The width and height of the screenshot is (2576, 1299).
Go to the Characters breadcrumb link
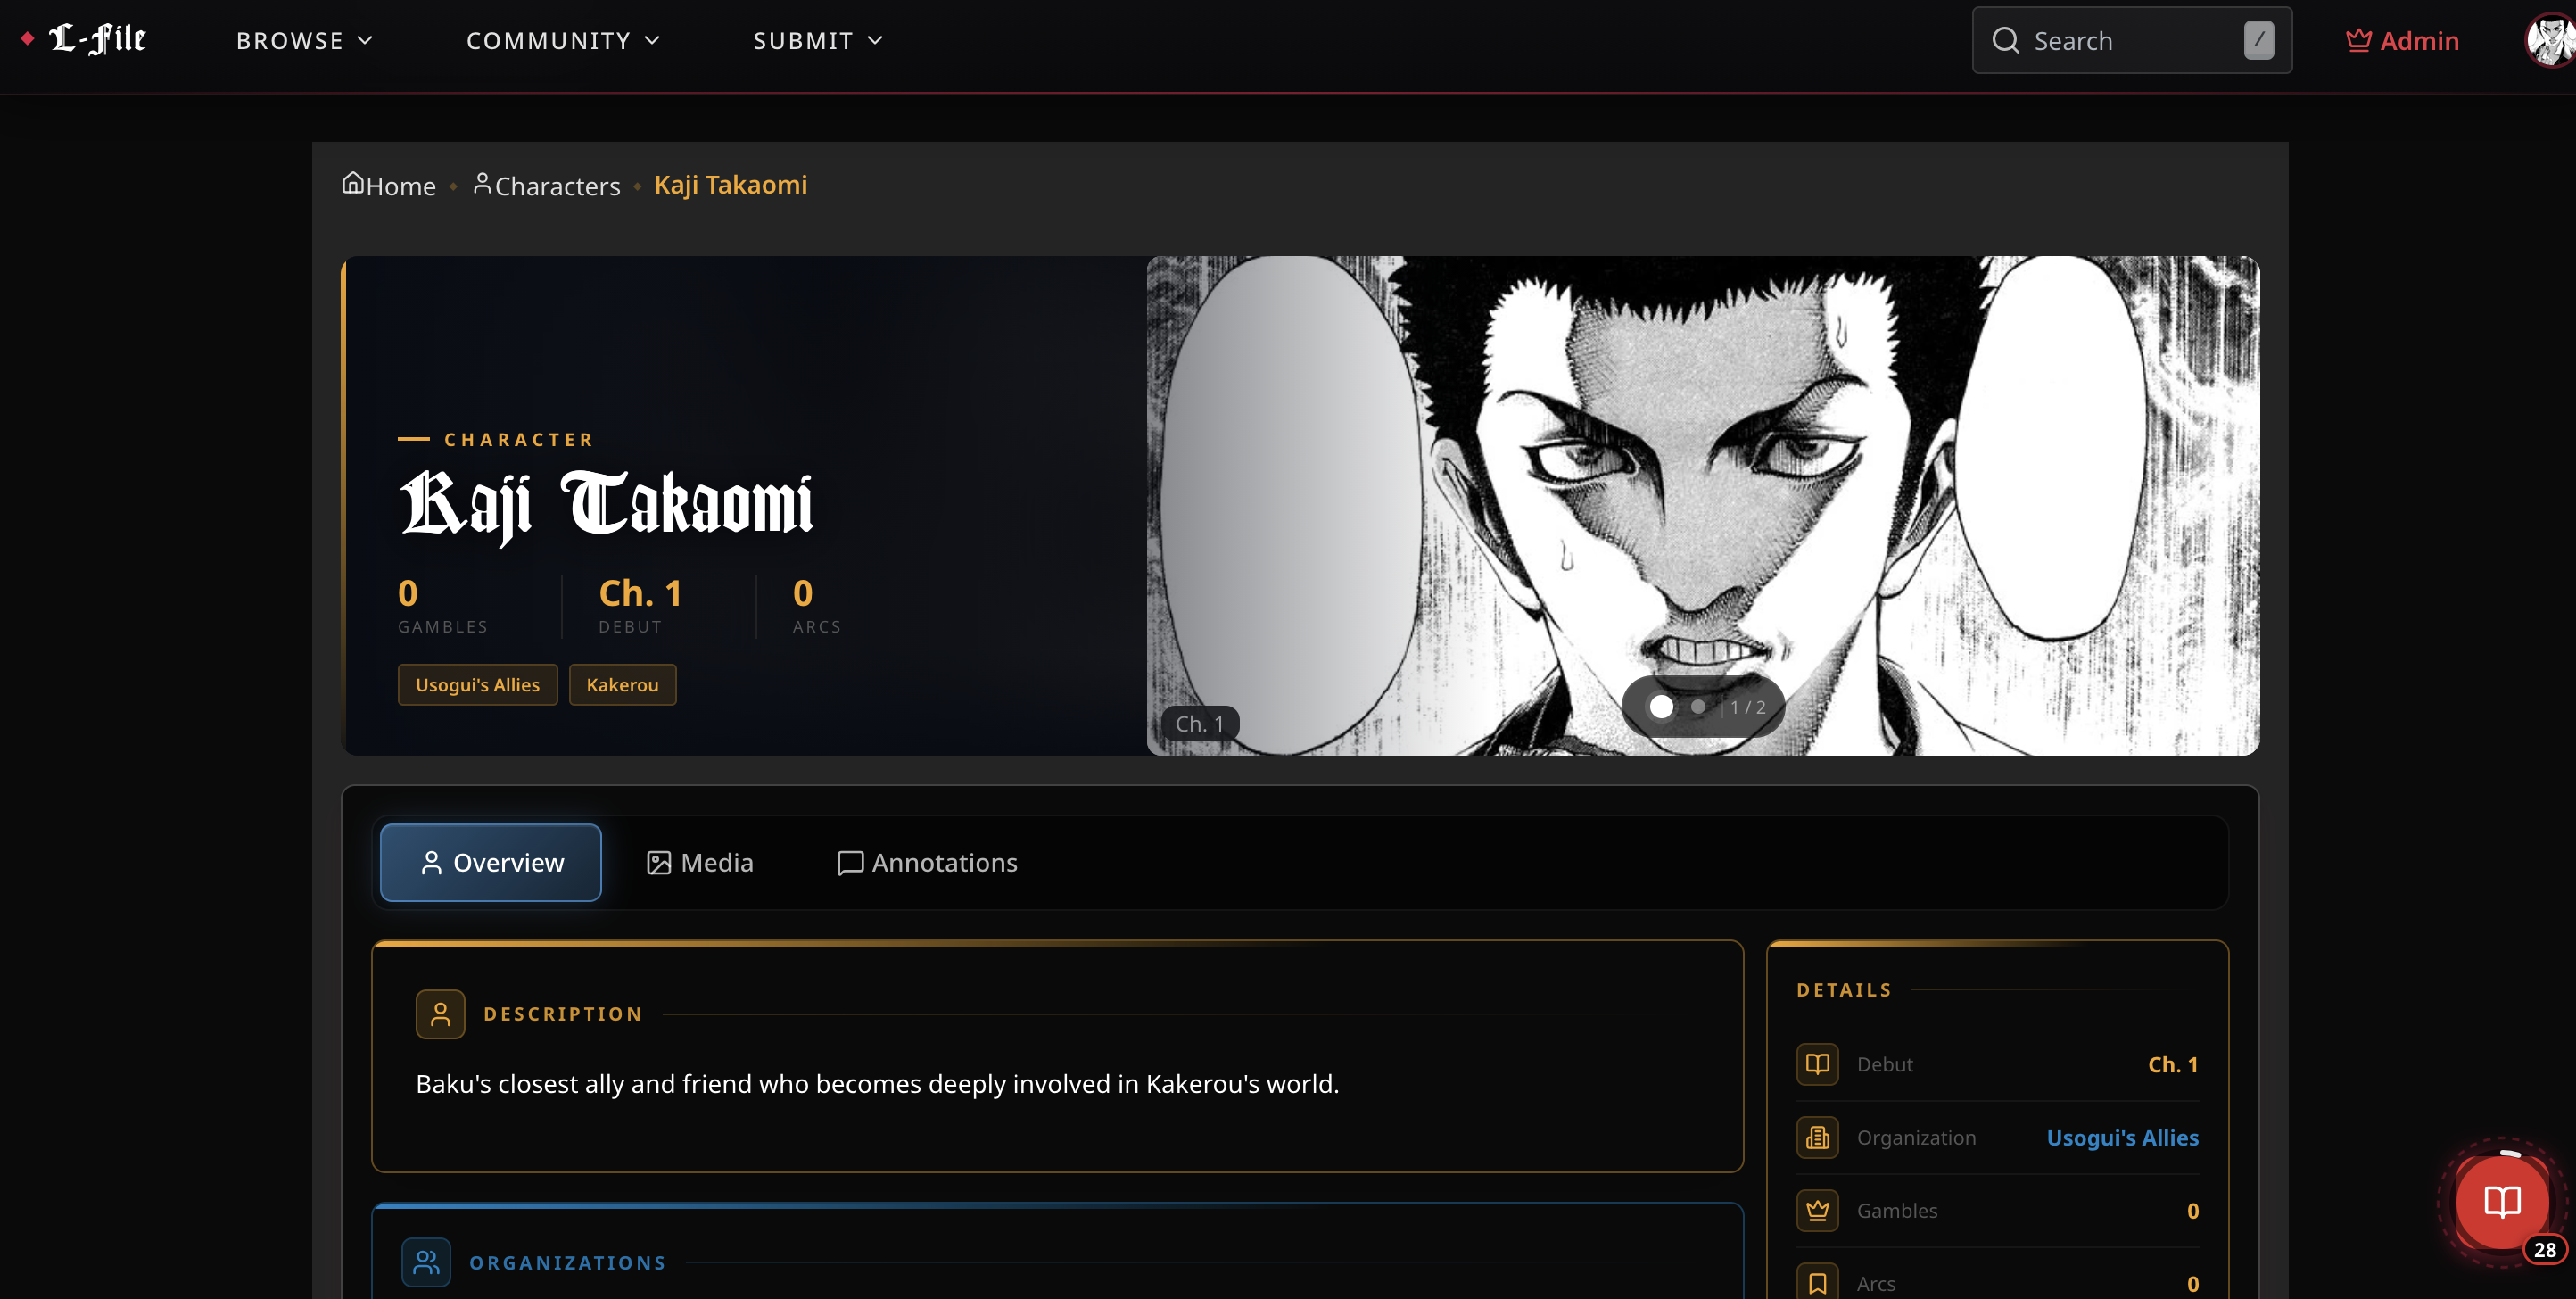click(546, 185)
